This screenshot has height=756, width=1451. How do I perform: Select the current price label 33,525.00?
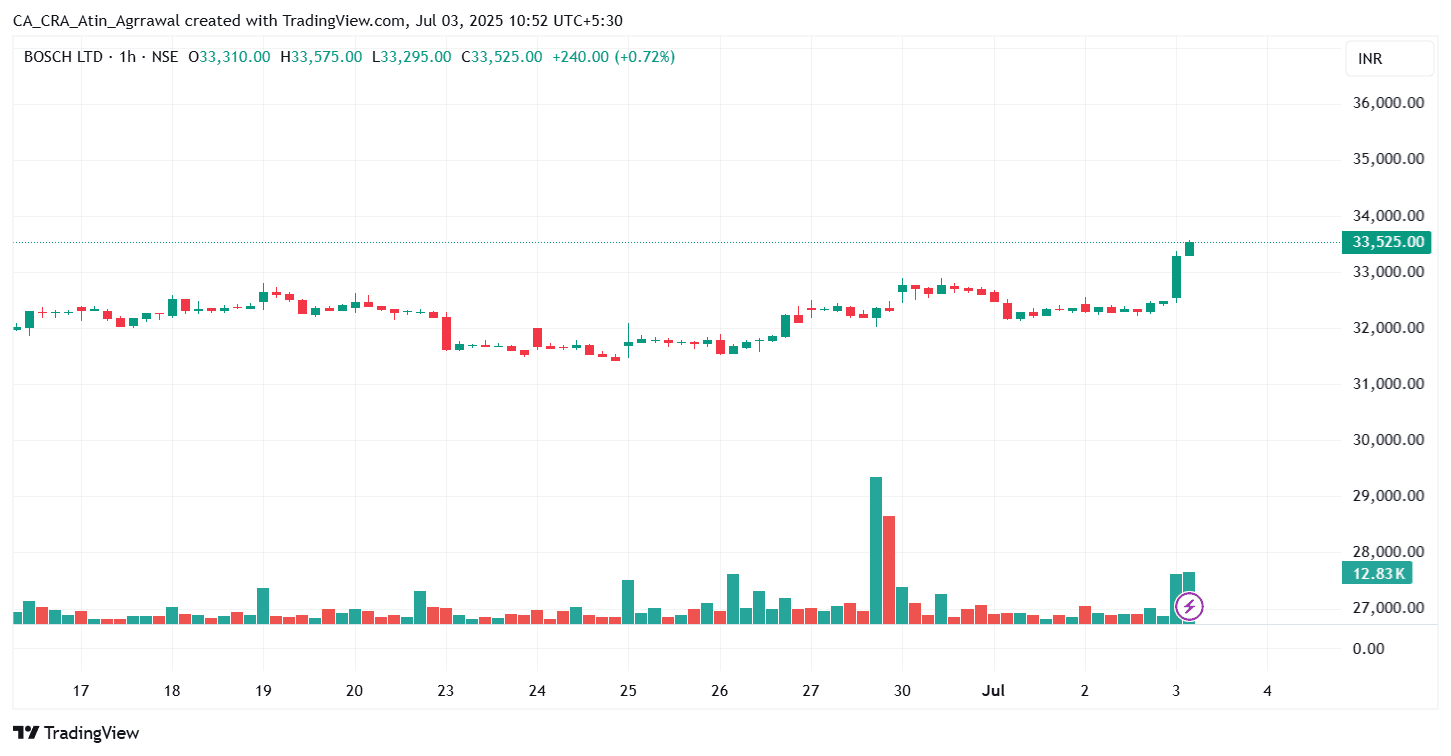click(x=1386, y=242)
